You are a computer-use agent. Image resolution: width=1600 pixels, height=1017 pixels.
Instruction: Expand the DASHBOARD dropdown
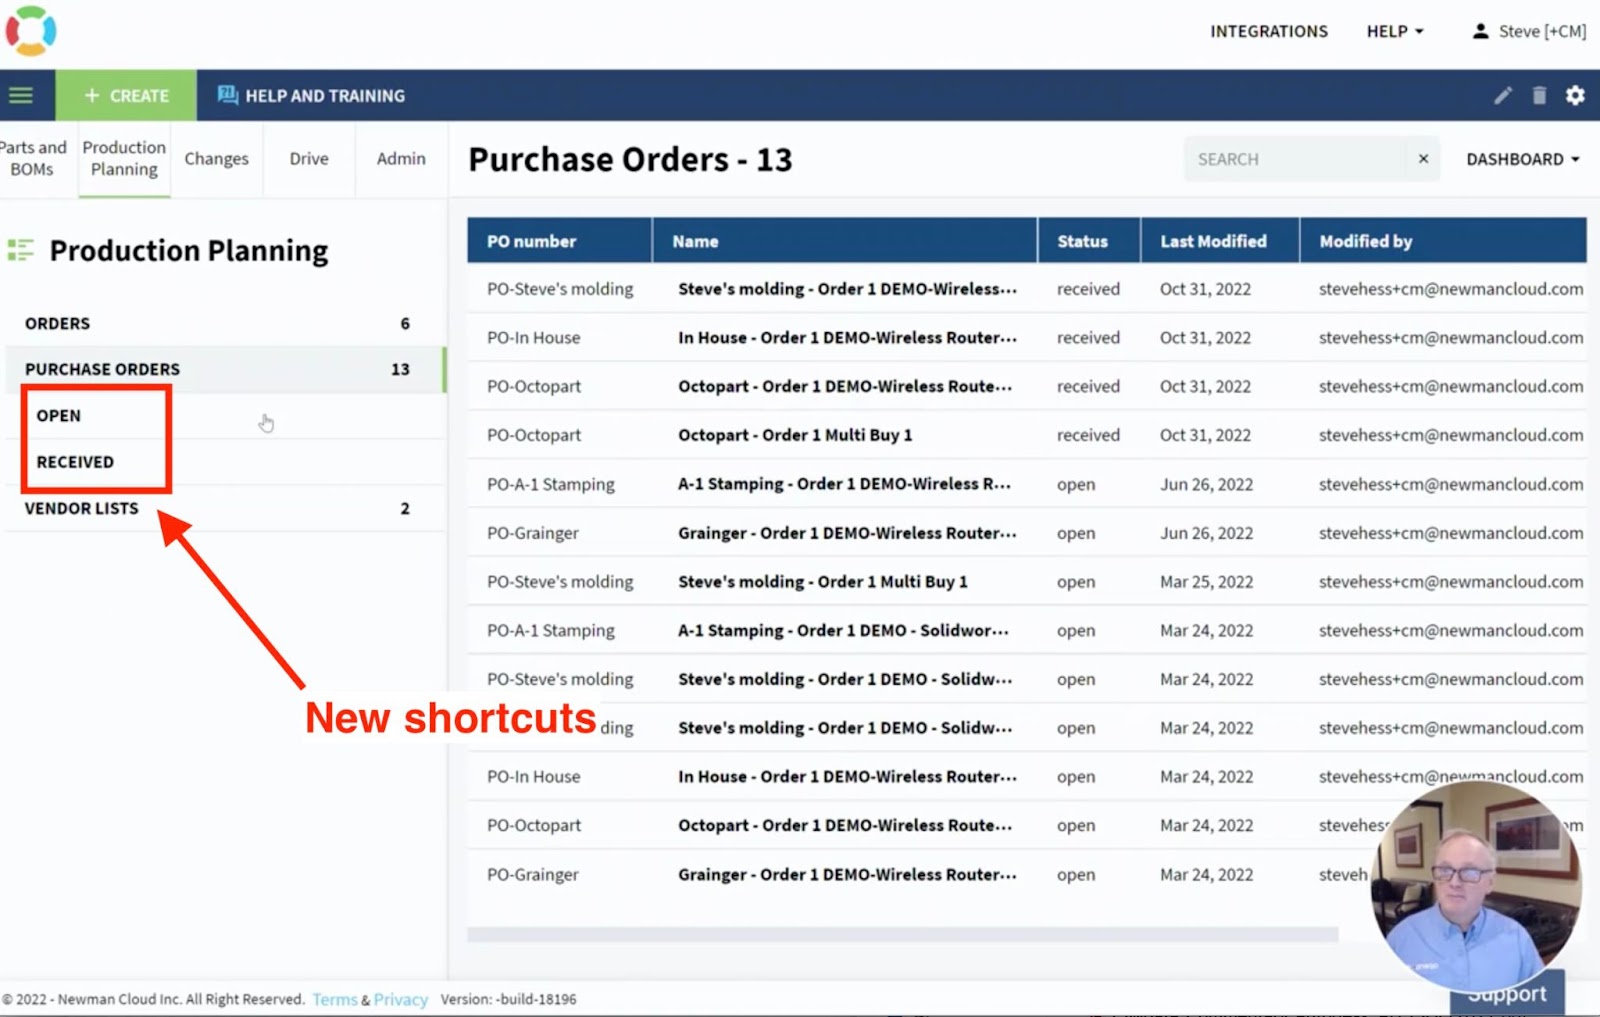tap(1522, 159)
